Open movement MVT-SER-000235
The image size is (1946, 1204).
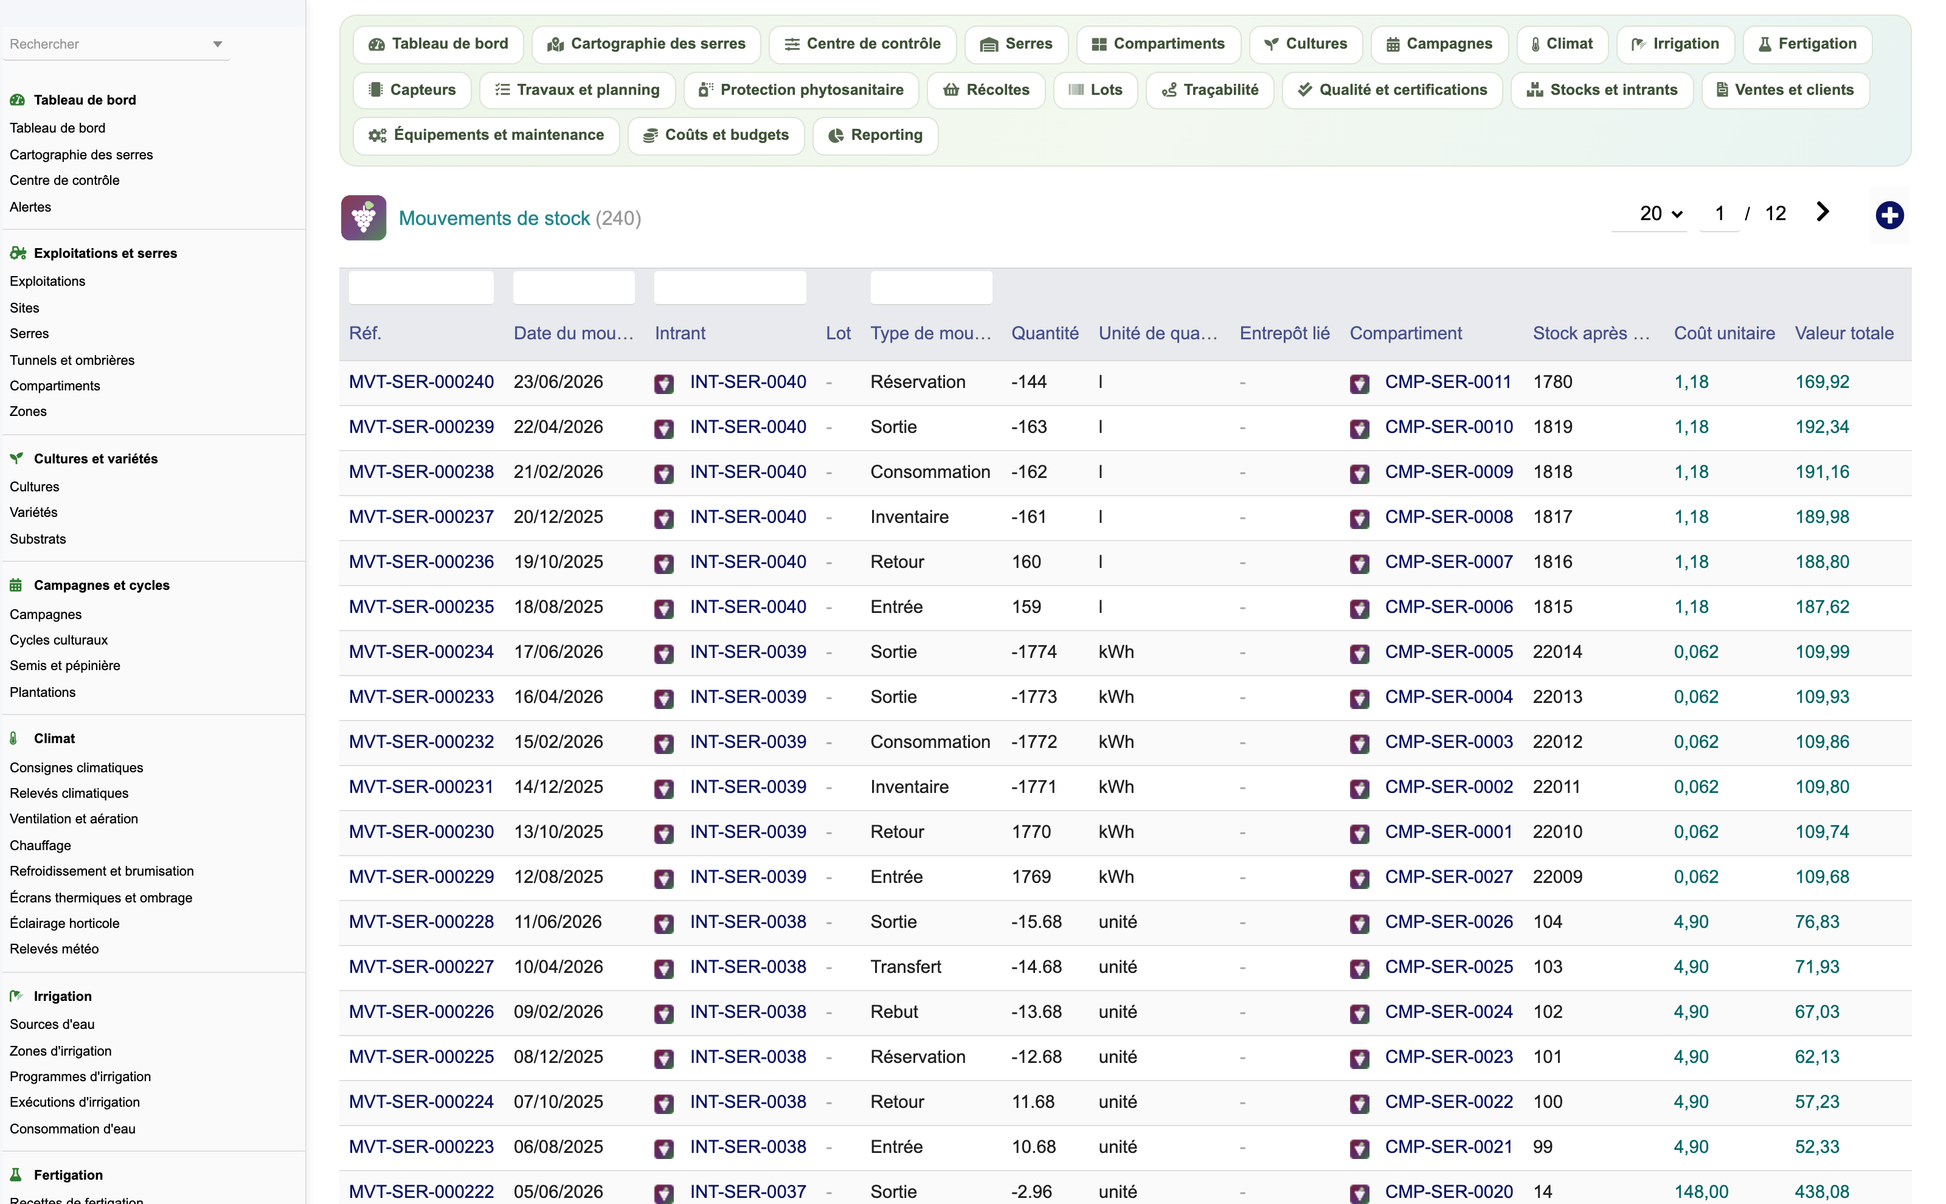tap(421, 607)
